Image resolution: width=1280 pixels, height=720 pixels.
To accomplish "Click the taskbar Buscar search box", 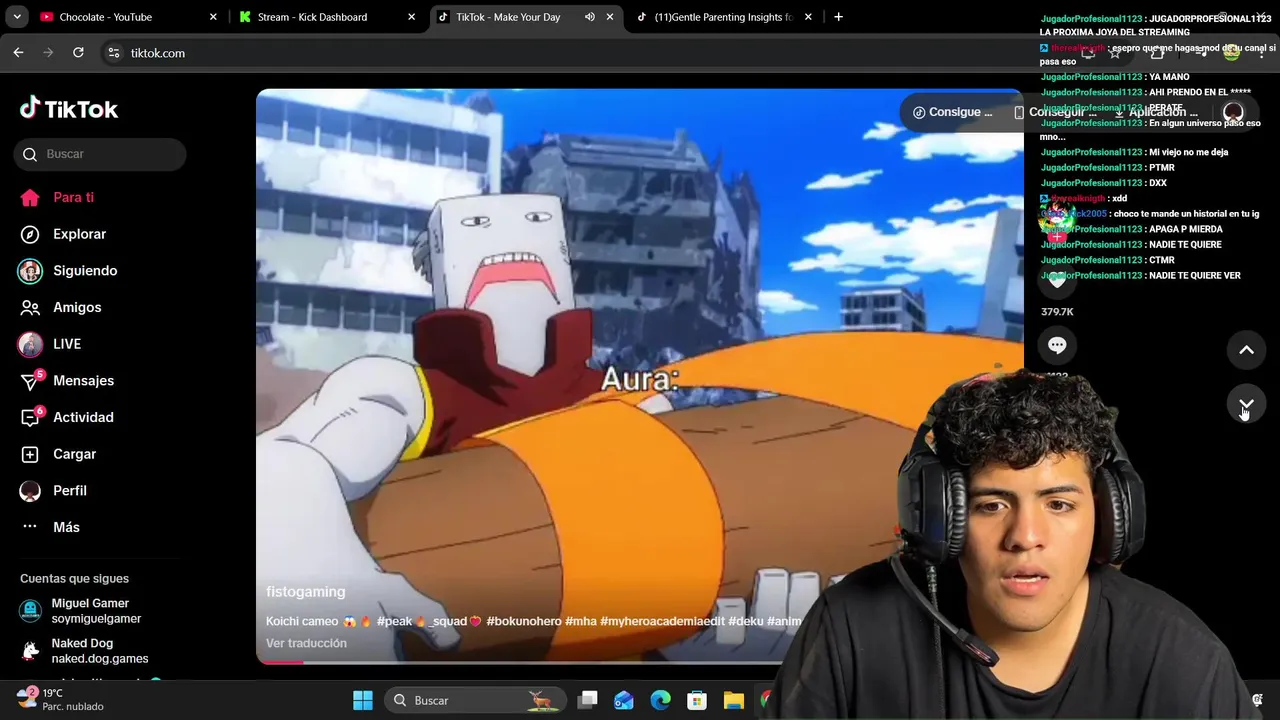I will point(475,700).
